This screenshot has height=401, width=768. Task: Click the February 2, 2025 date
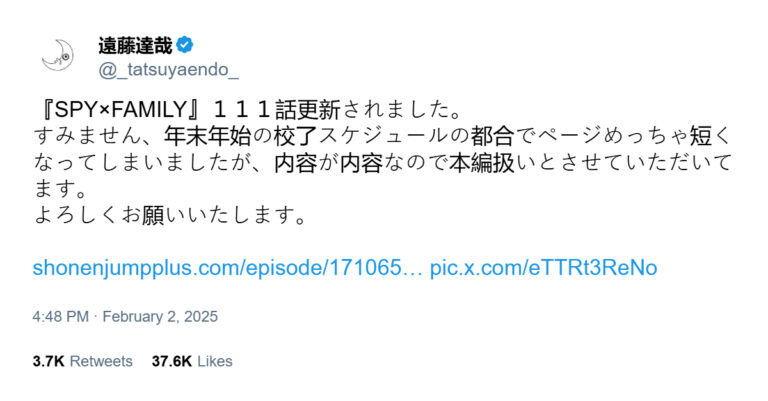point(160,316)
